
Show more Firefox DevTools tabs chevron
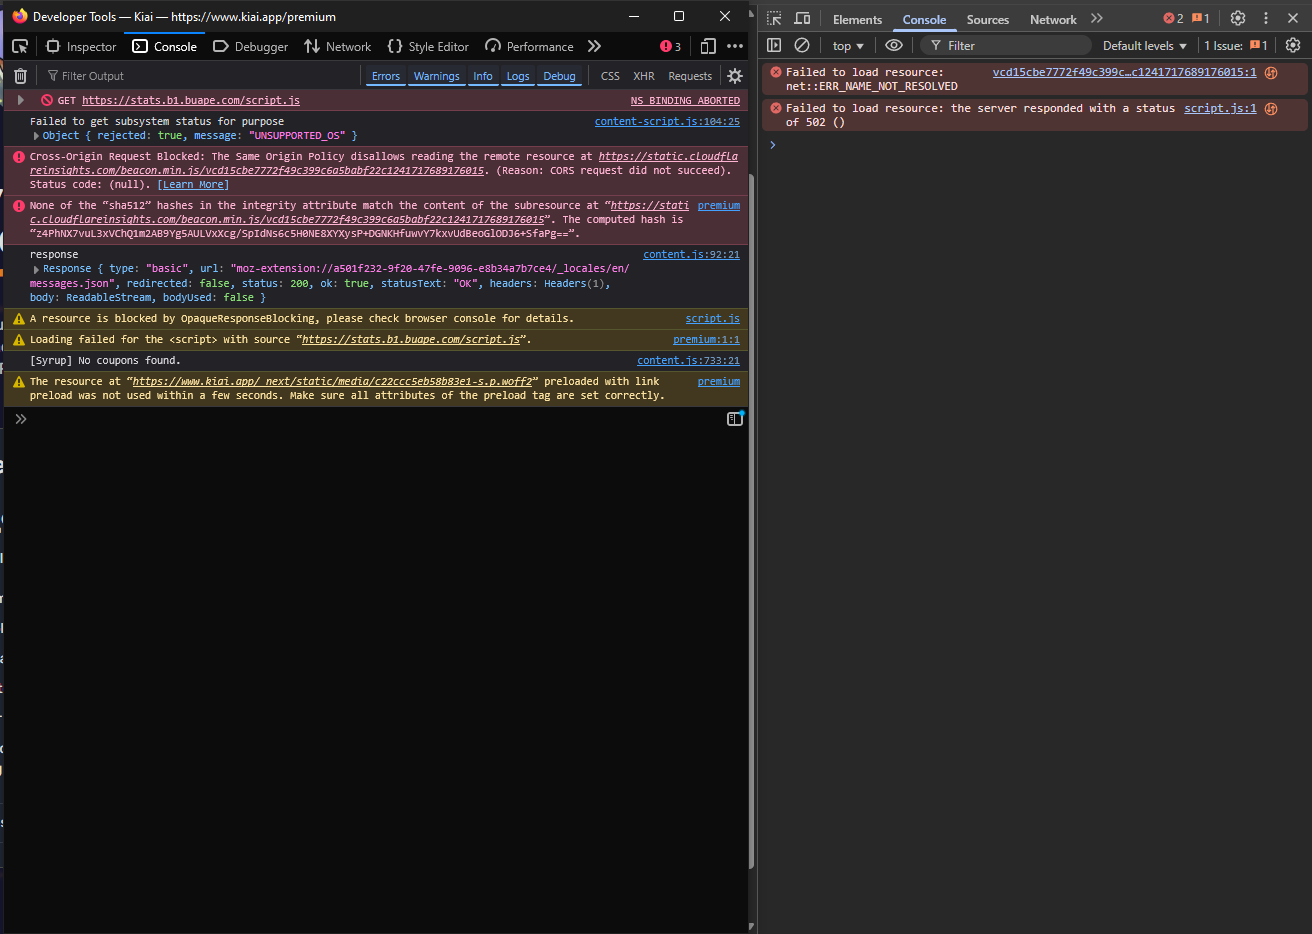[594, 46]
